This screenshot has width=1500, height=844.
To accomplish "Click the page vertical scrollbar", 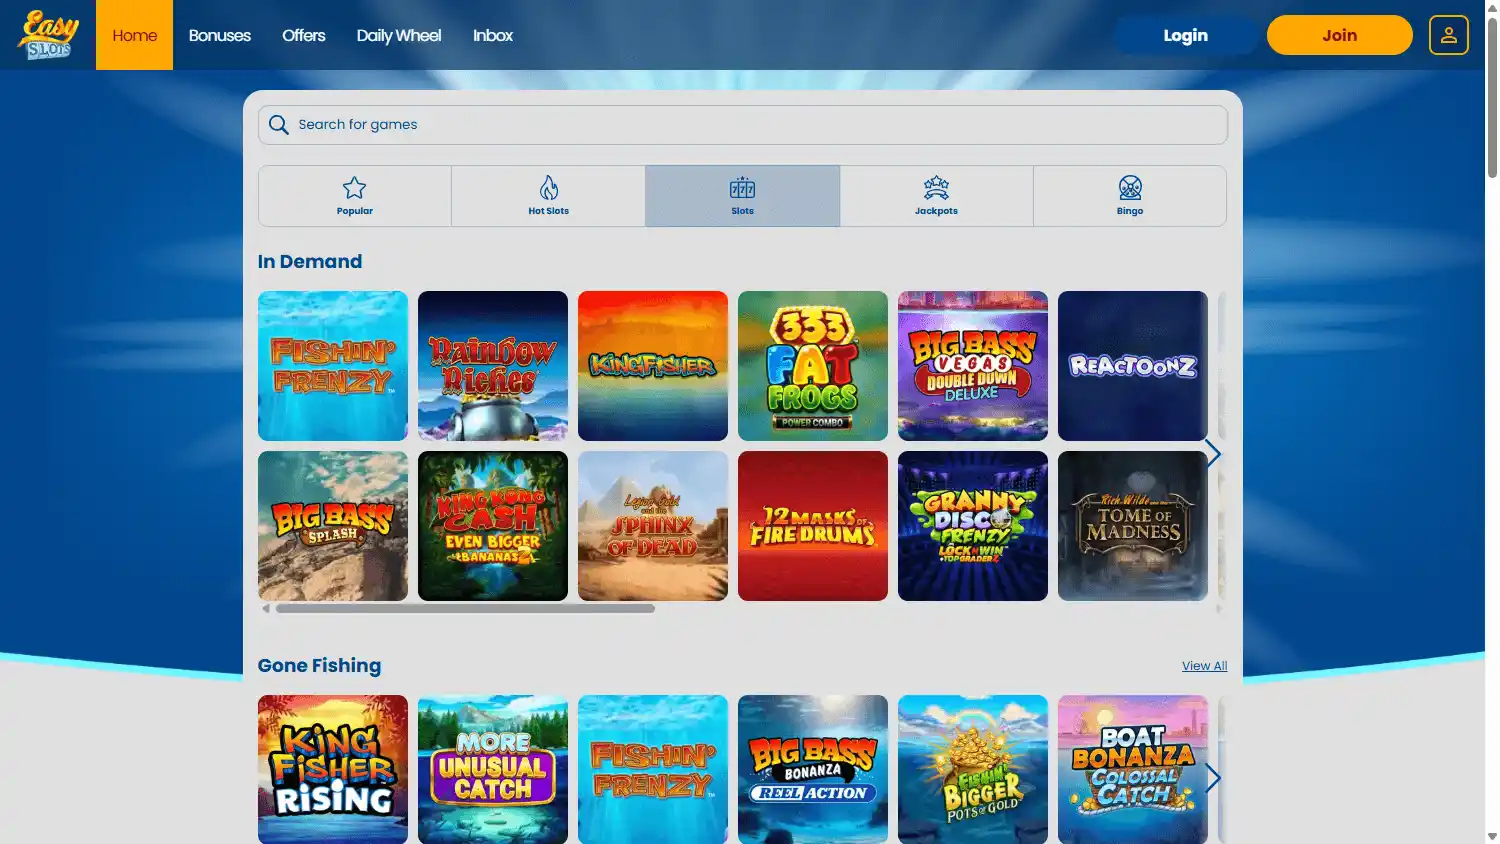I will 1492,100.
